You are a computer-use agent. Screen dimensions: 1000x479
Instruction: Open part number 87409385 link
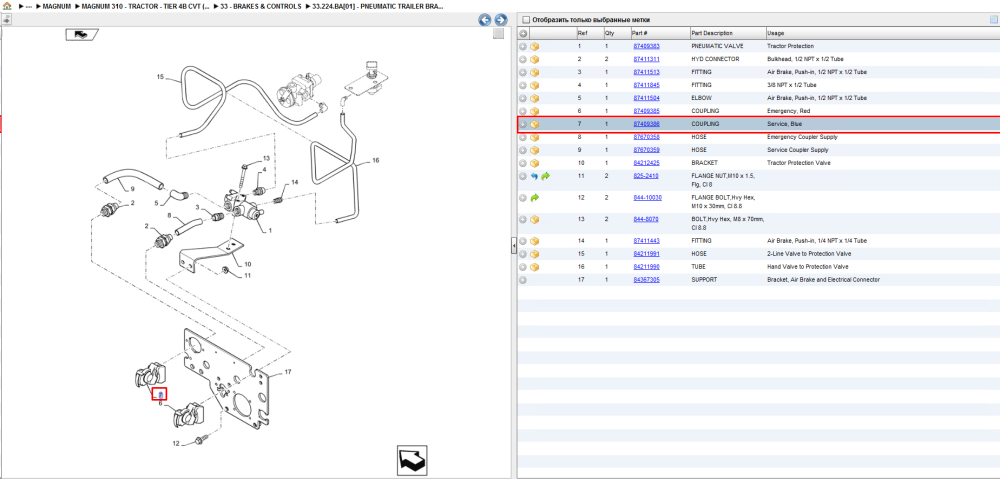click(x=646, y=111)
